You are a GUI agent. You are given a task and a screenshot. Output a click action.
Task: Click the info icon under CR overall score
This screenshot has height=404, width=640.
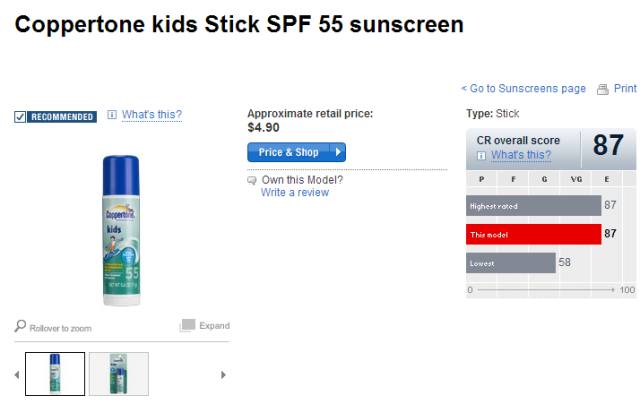[x=482, y=156]
